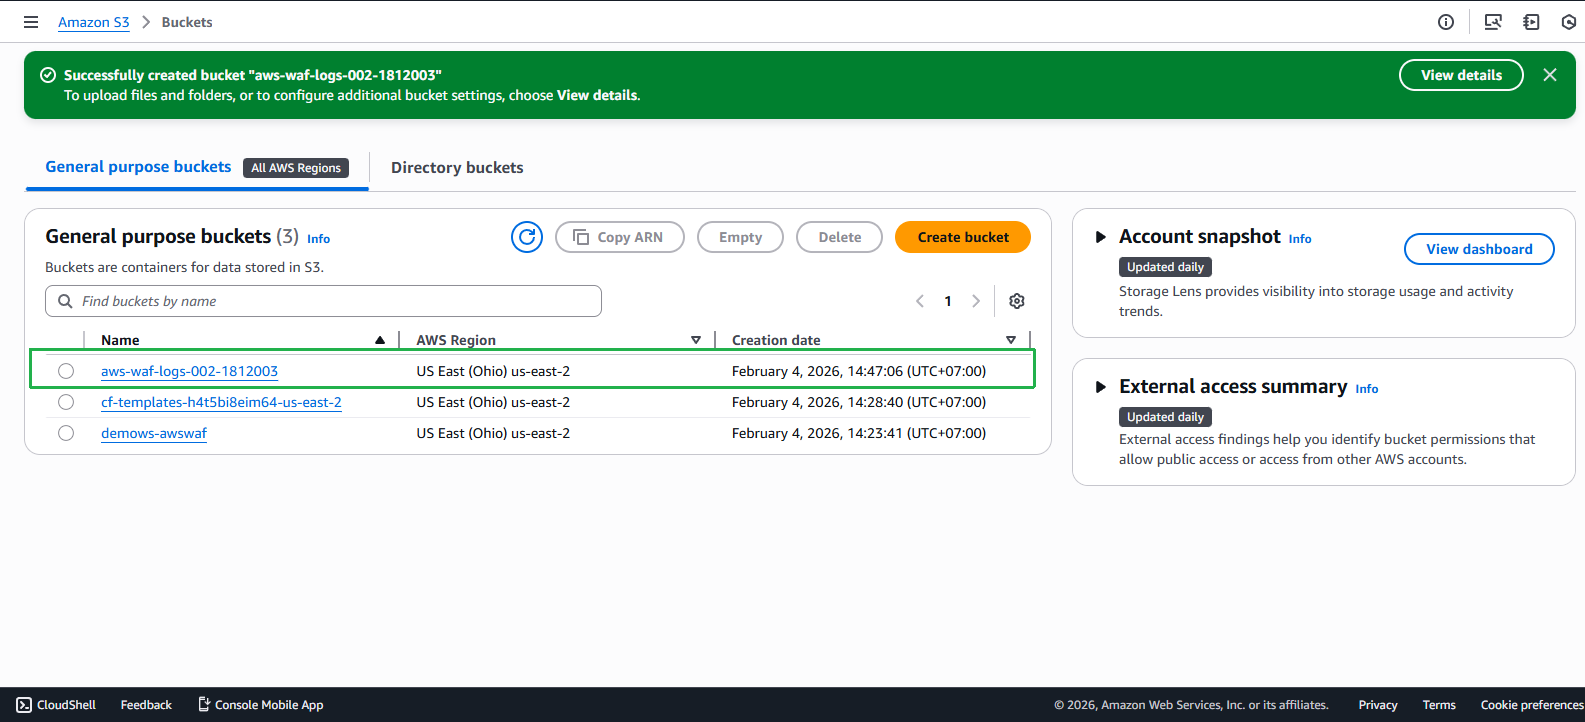Sort by Name column arrow
Viewport: 1585px width, 722px height.
(380, 340)
